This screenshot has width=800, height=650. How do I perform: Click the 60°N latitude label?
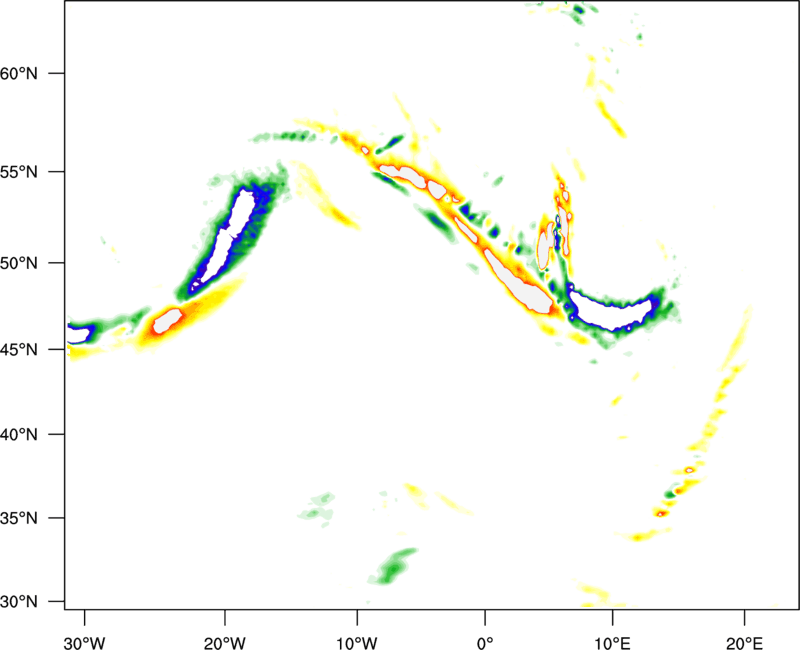click(19, 73)
